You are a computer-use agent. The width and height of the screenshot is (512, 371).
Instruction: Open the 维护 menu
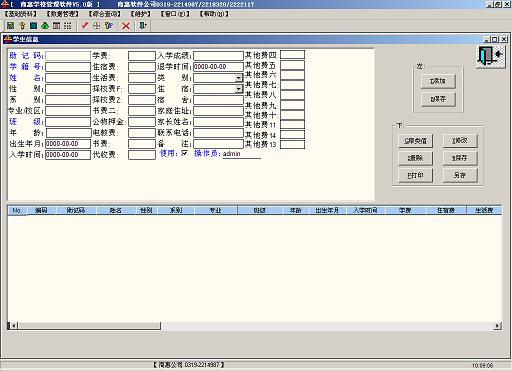[141, 14]
